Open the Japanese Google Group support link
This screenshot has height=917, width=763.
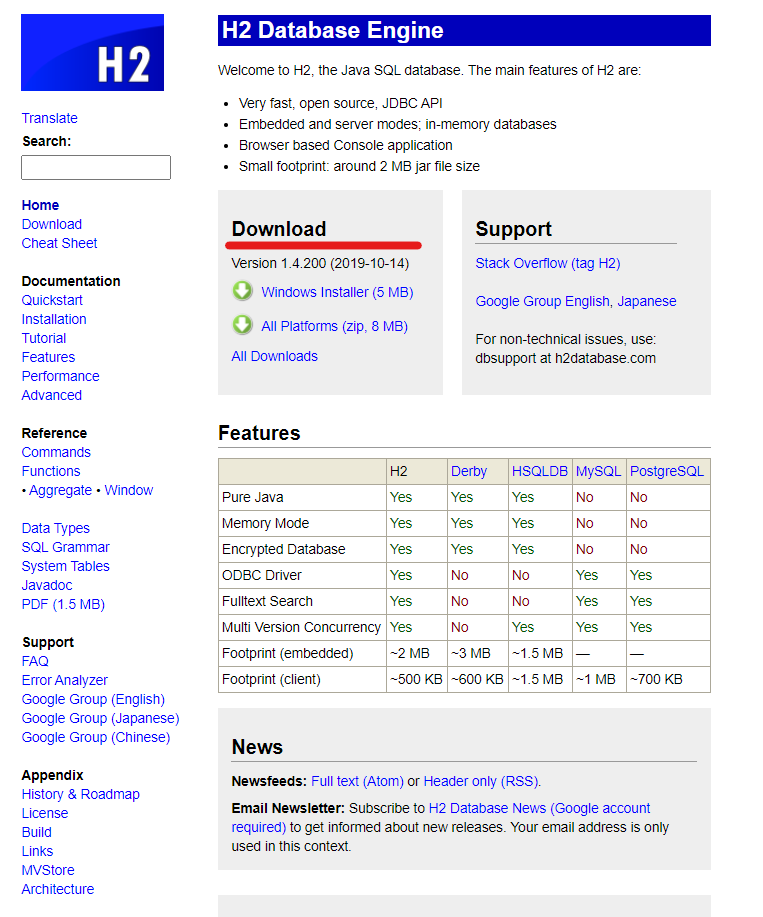point(647,301)
